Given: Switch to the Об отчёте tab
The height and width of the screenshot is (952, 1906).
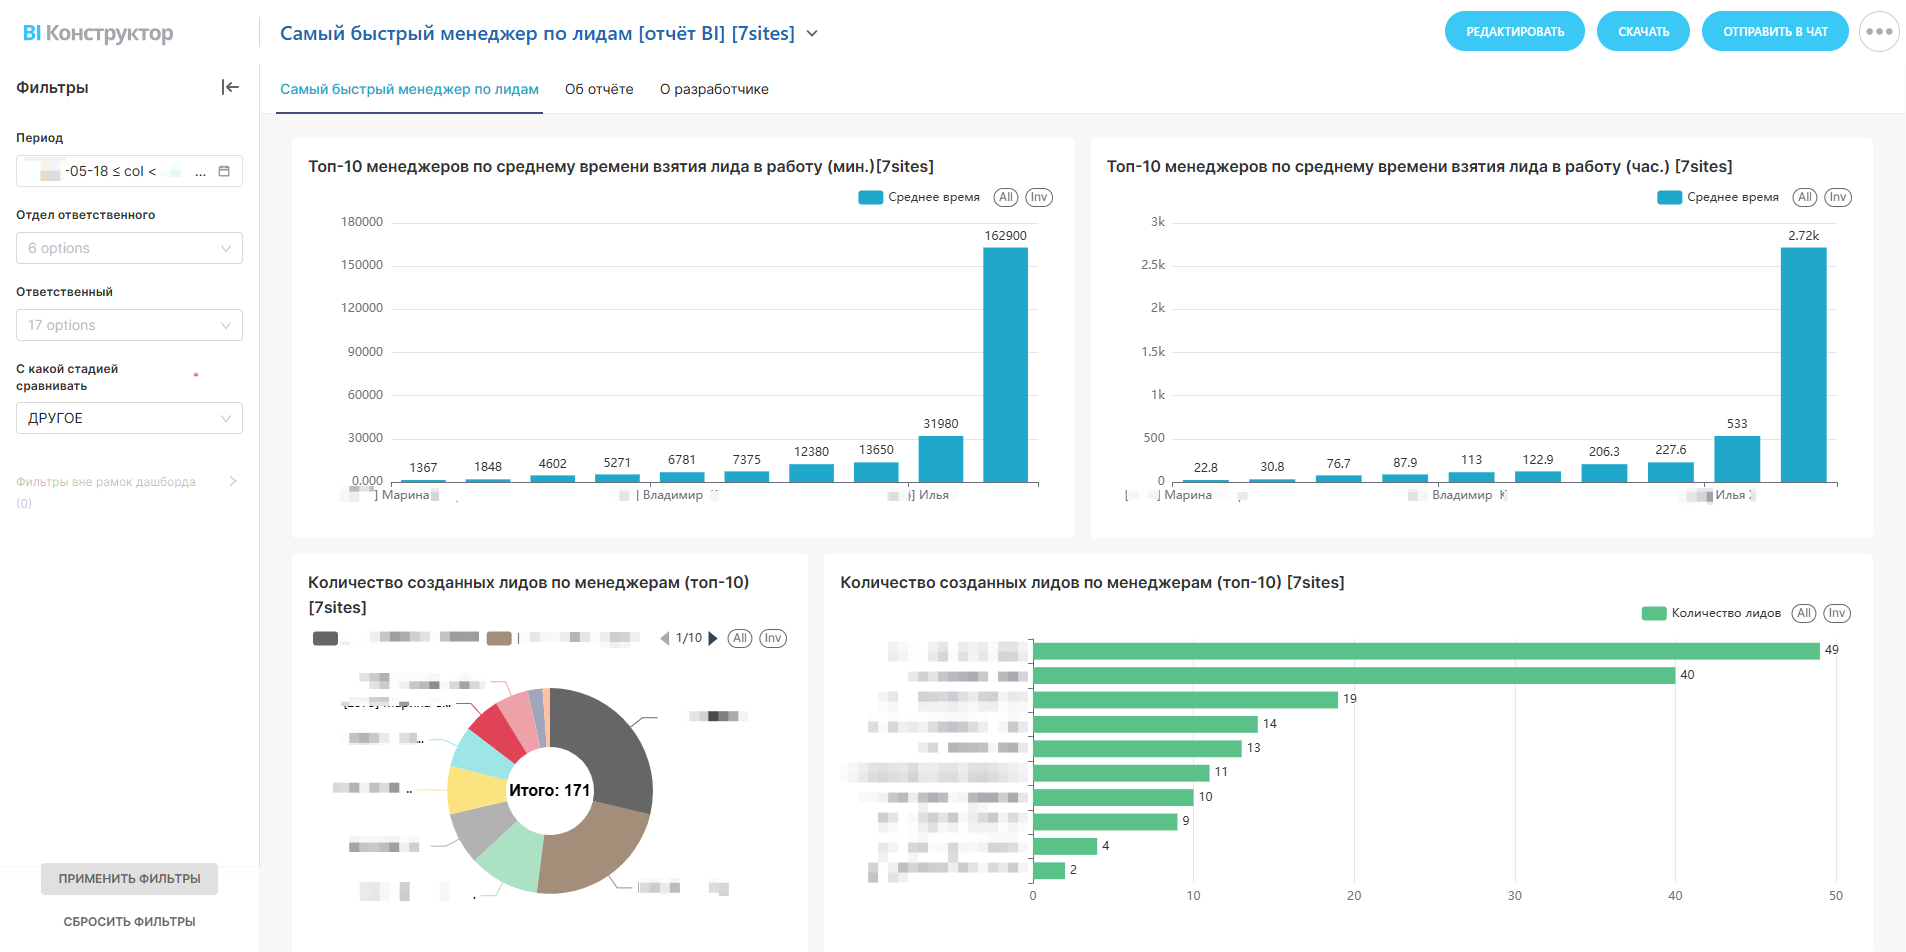Looking at the screenshot, I should (599, 89).
